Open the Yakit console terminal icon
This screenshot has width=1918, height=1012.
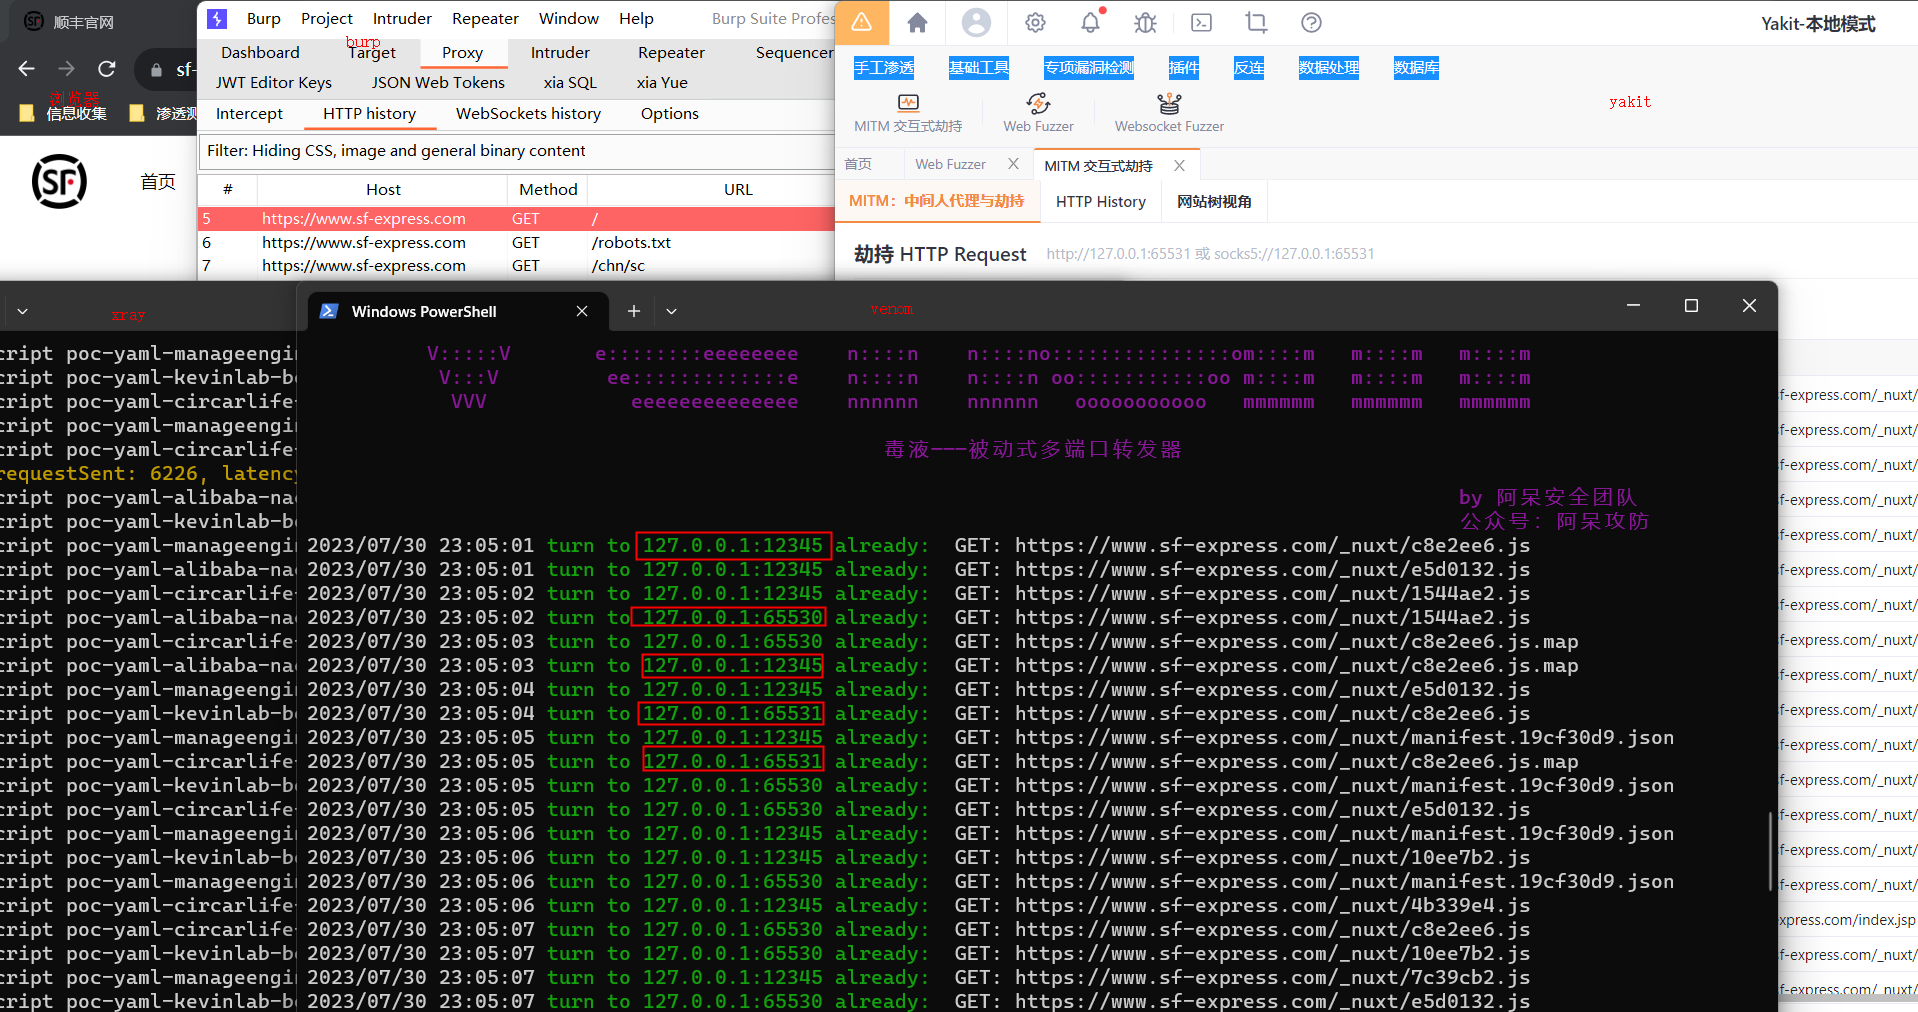[x=1201, y=22]
